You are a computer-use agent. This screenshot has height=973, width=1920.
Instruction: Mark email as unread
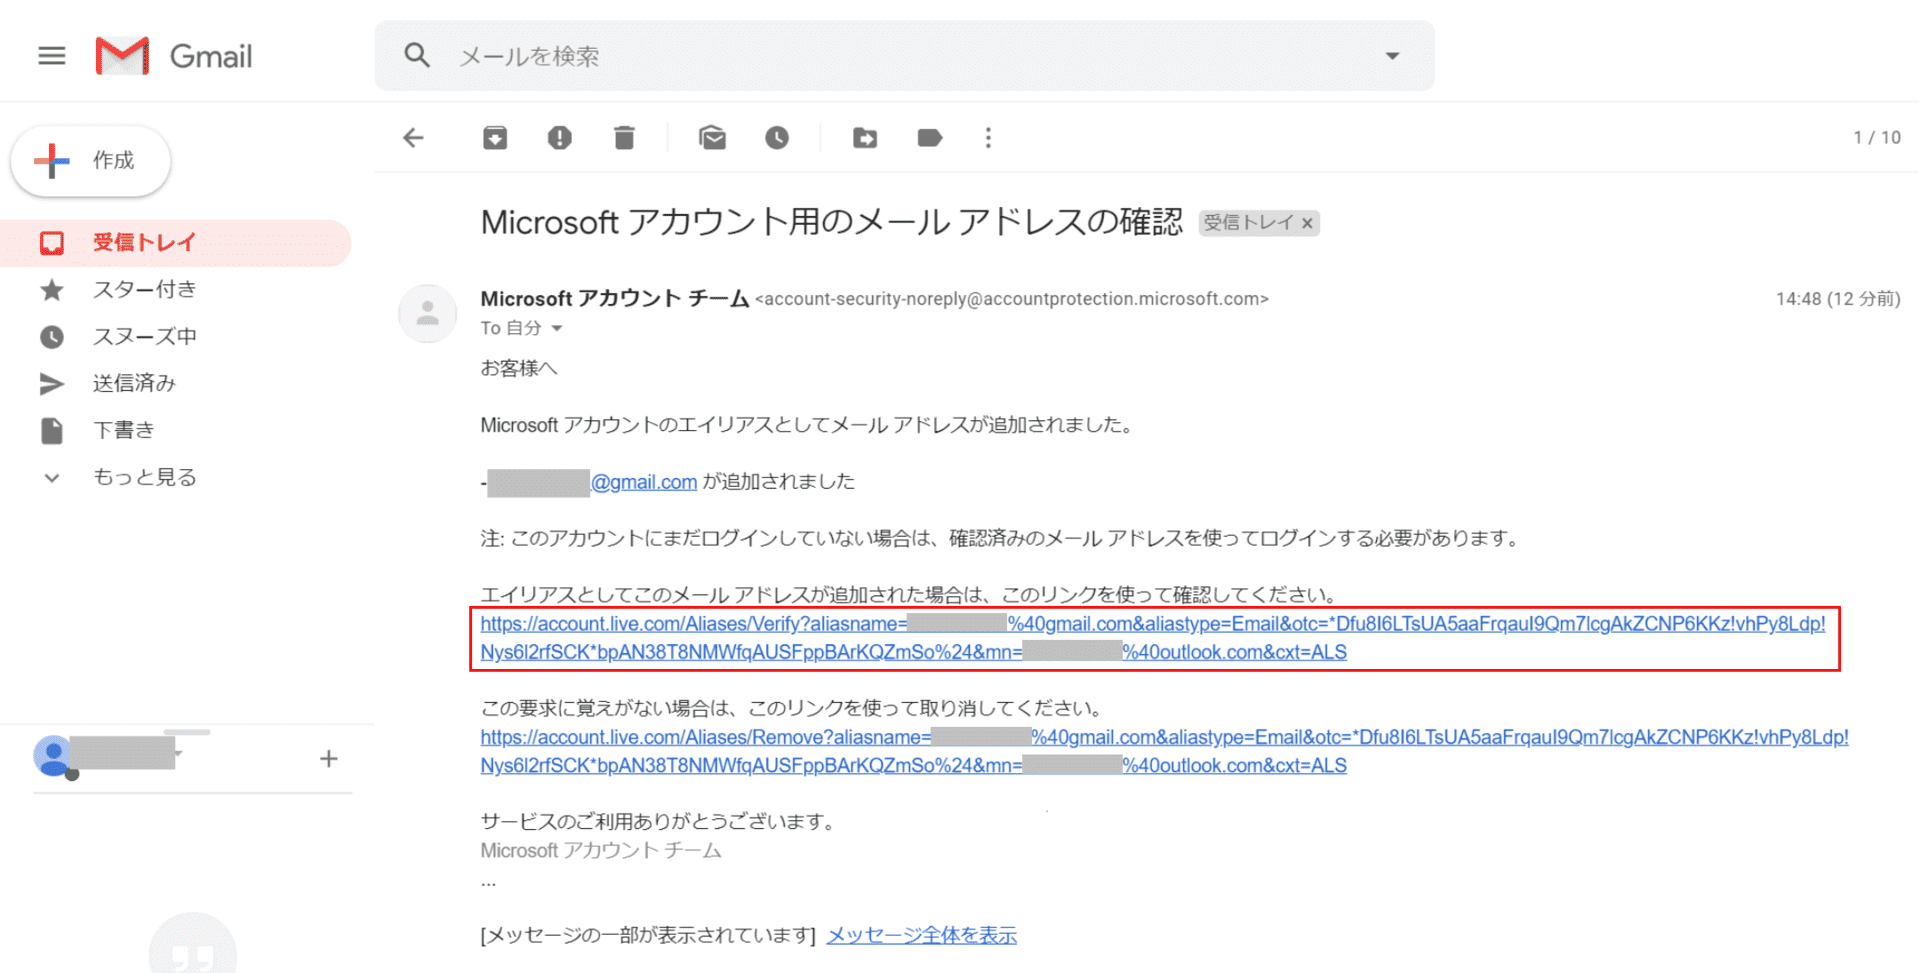point(712,138)
